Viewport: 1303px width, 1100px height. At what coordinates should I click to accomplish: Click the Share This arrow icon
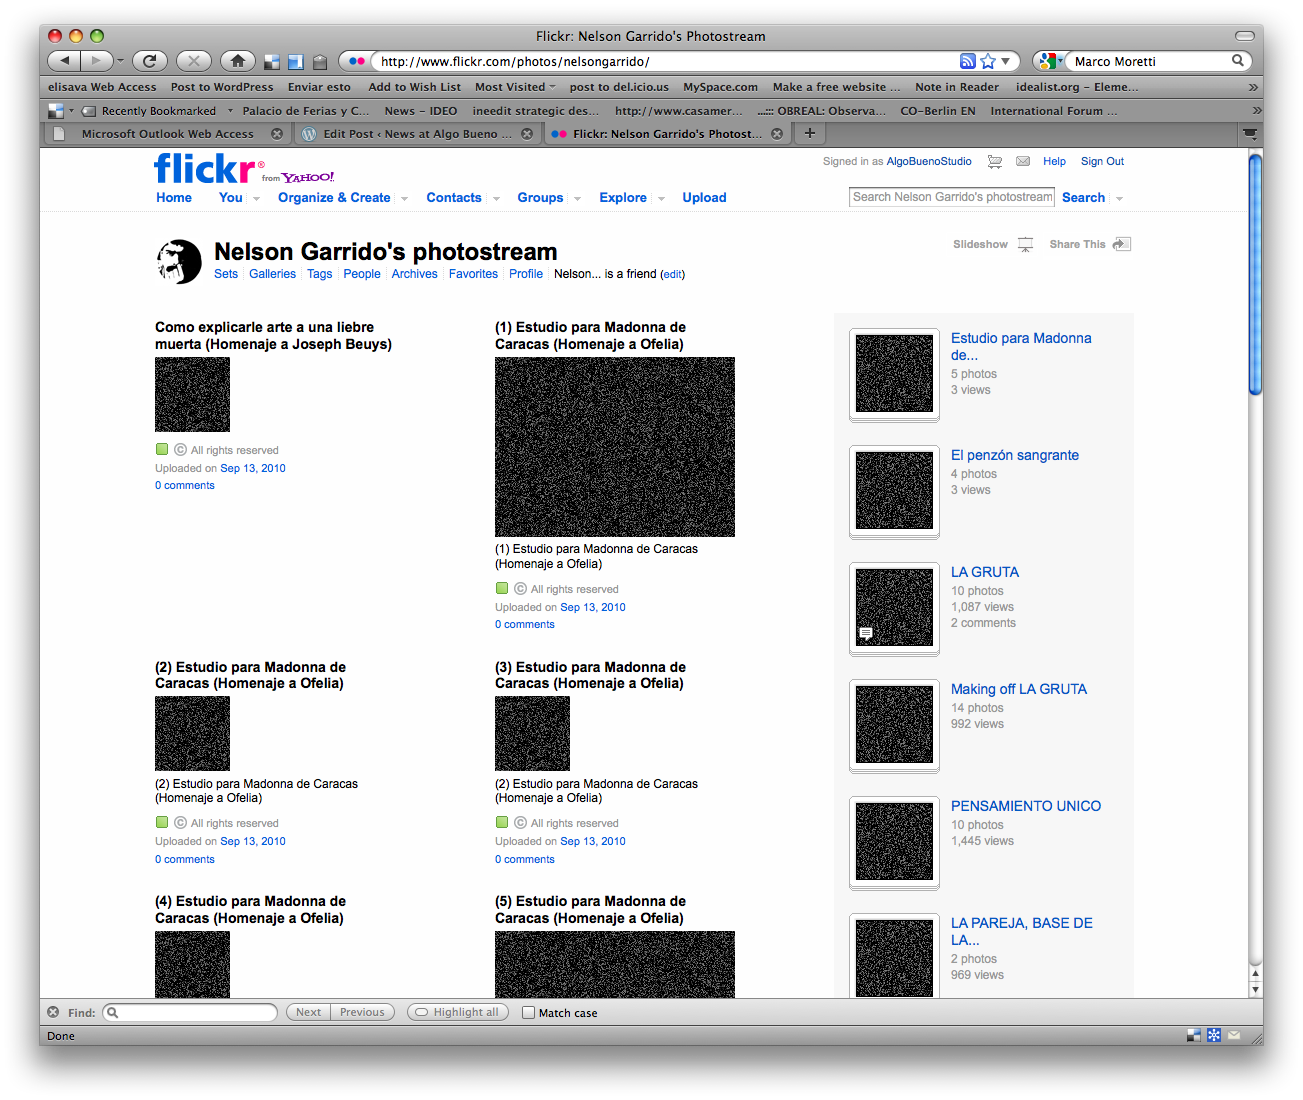tap(1121, 244)
